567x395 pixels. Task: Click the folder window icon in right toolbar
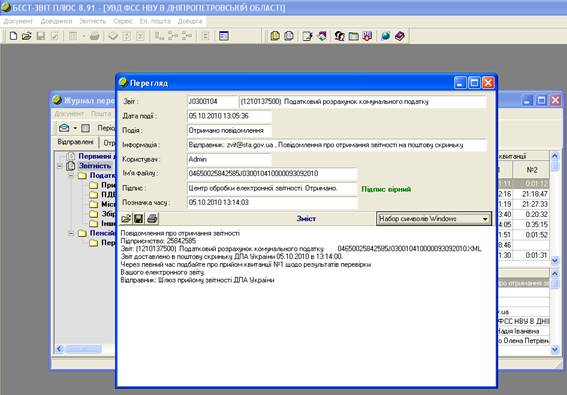point(354,36)
